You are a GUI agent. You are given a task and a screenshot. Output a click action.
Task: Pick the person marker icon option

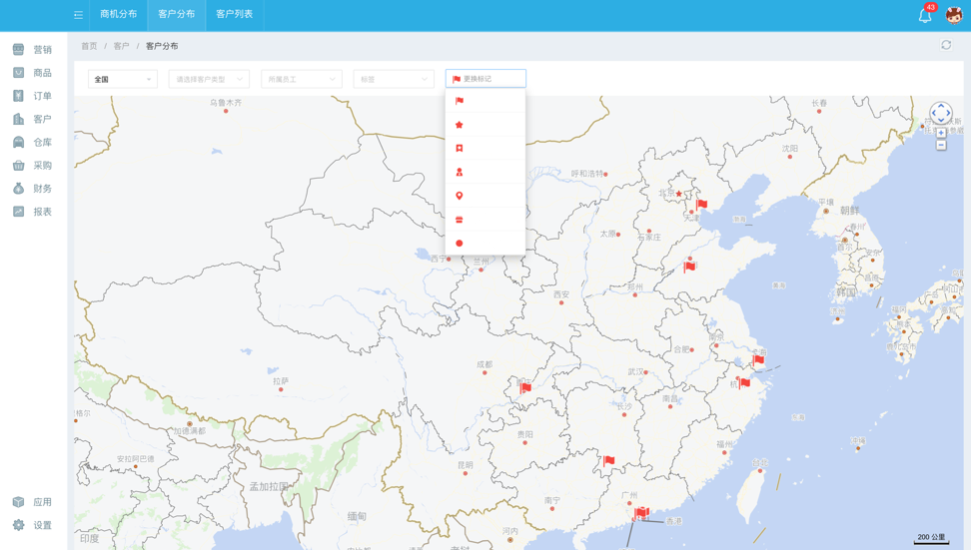tap(459, 172)
